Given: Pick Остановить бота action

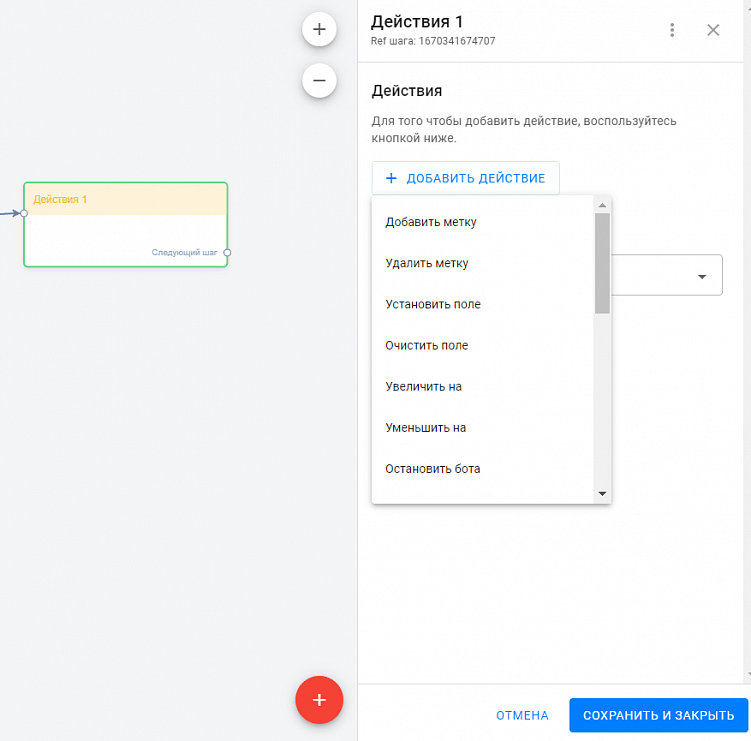Looking at the screenshot, I should [433, 469].
